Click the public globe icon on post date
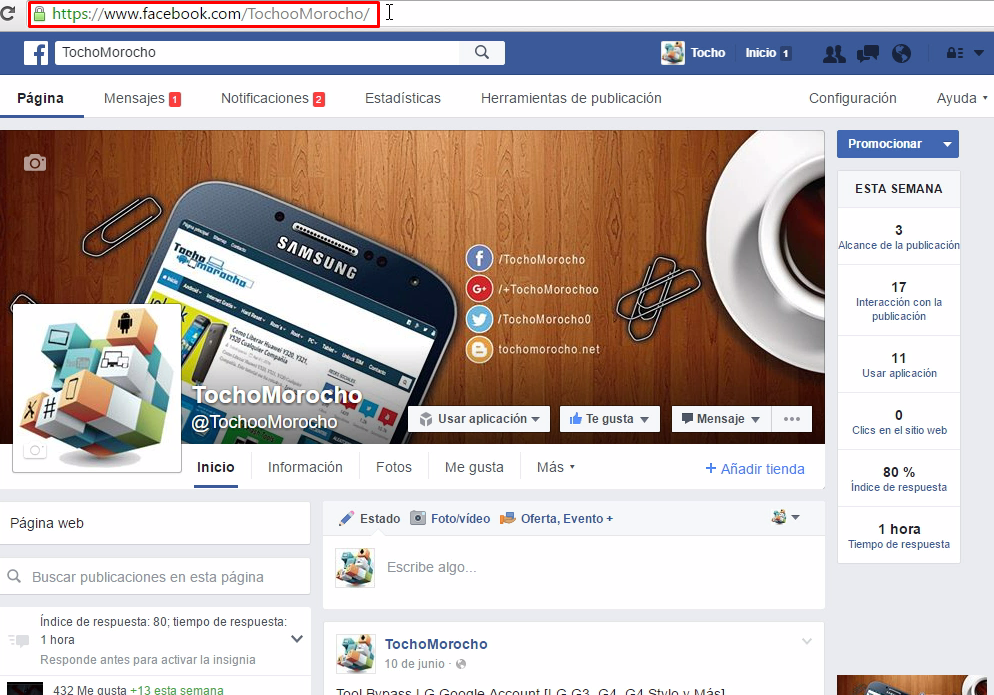The height and width of the screenshot is (695, 994). pos(461,664)
